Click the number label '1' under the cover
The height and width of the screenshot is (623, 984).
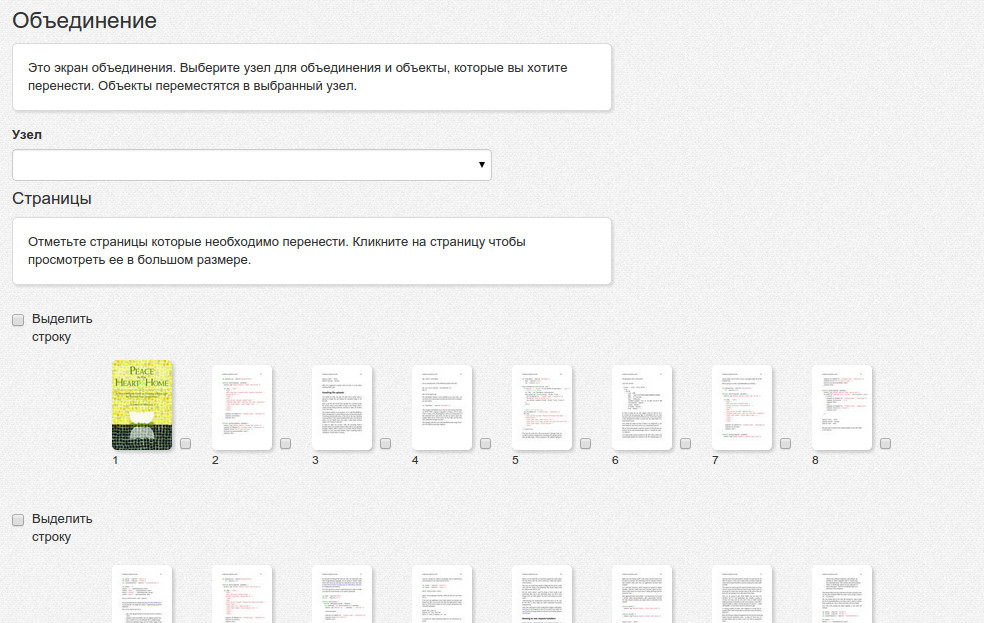coord(116,461)
